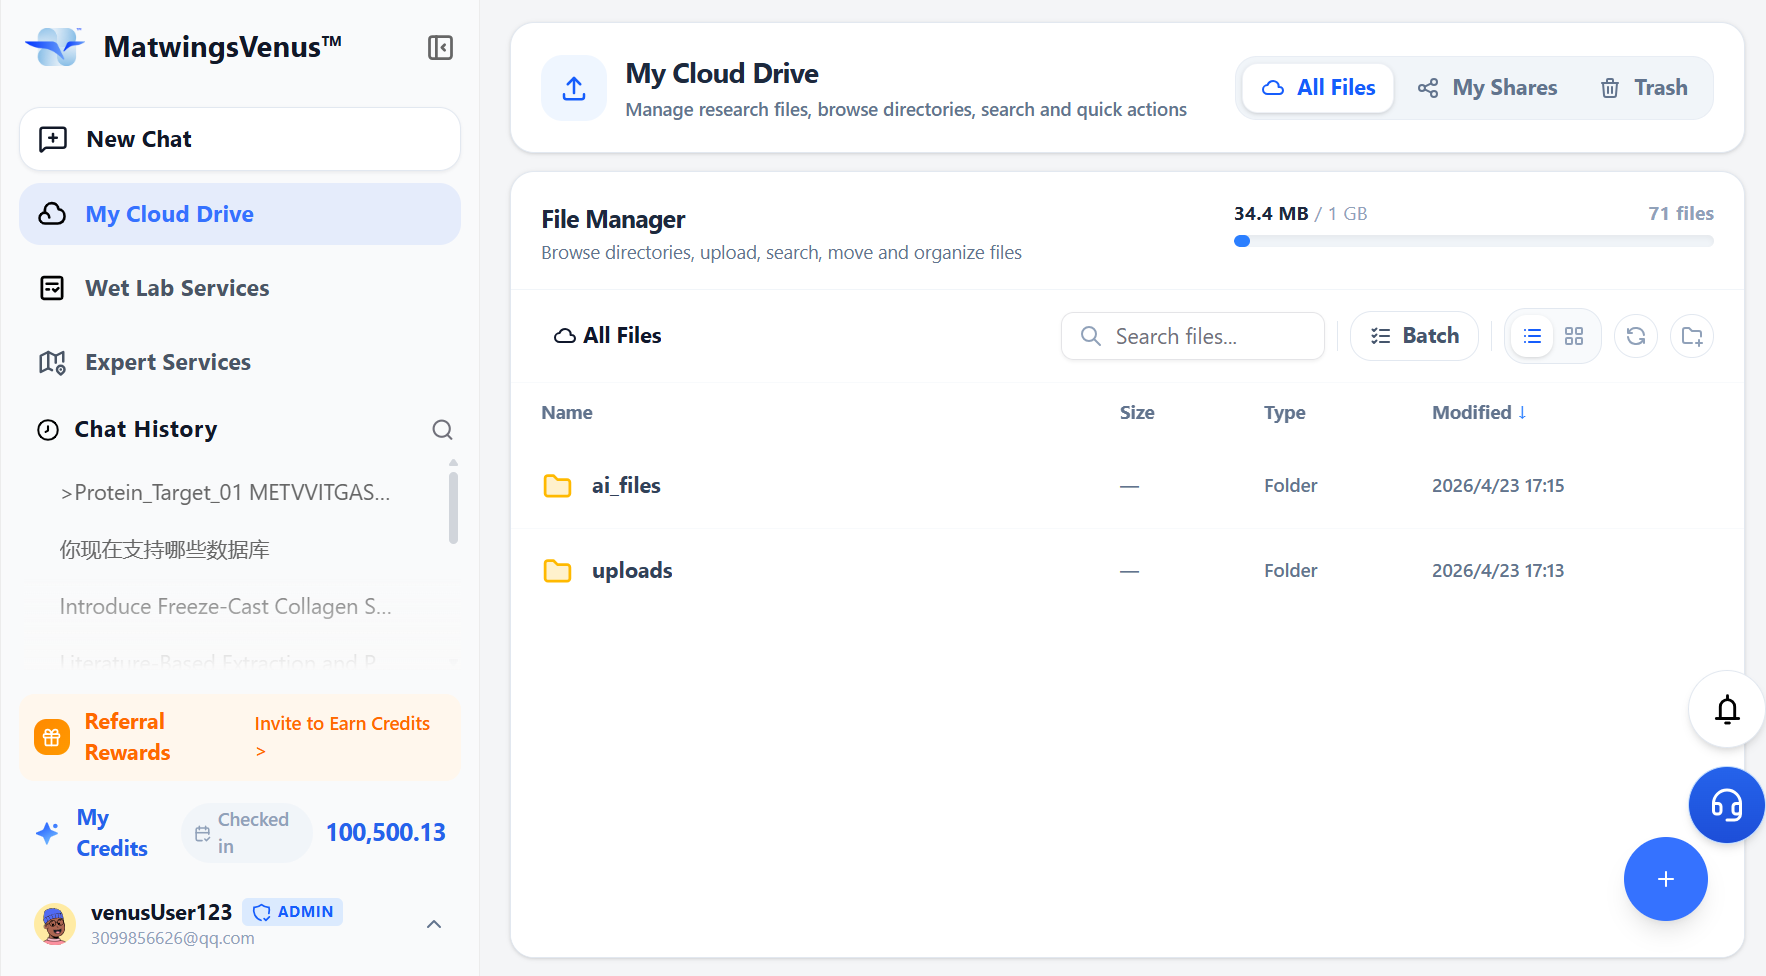Switch to My Shares tab
This screenshot has height=976, width=1766.
tap(1488, 88)
